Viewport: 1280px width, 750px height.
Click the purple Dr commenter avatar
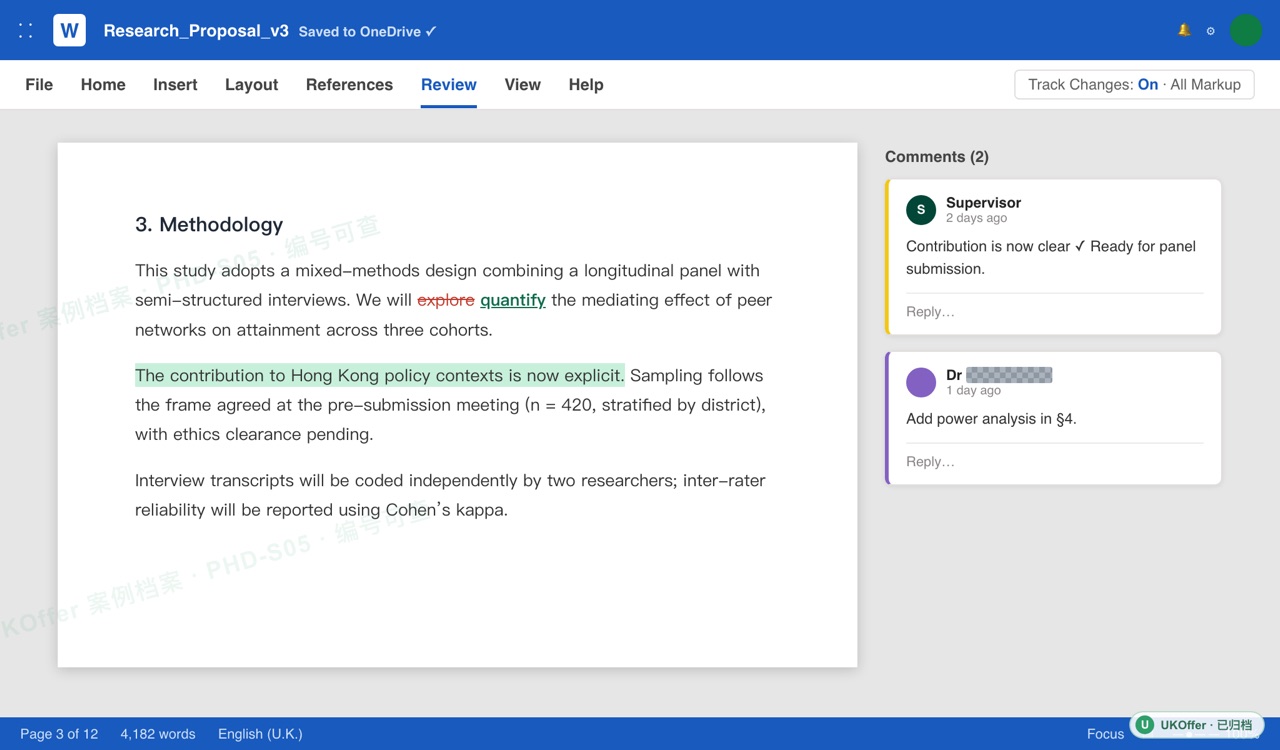pyautogui.click(x=921, y=382)
